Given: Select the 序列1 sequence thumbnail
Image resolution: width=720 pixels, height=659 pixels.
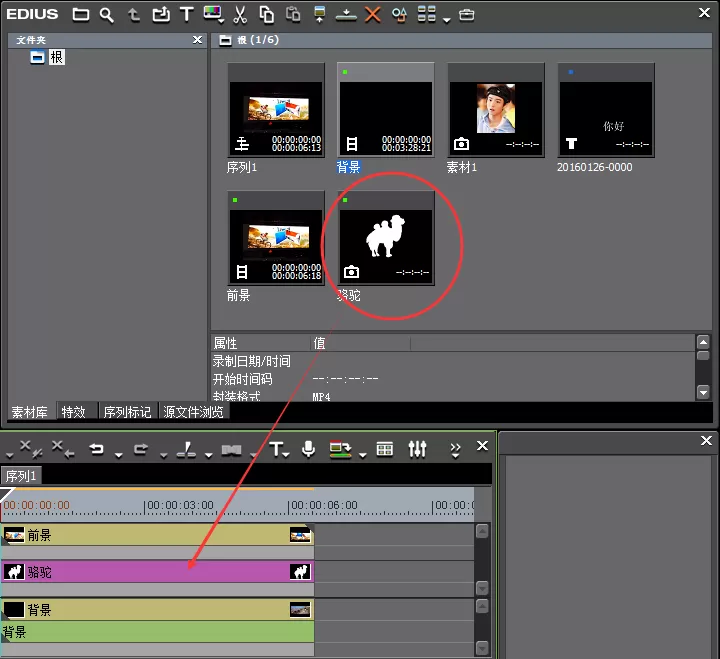Looking at the screenshot, I should pyautogui.click(x=276, y=110).
